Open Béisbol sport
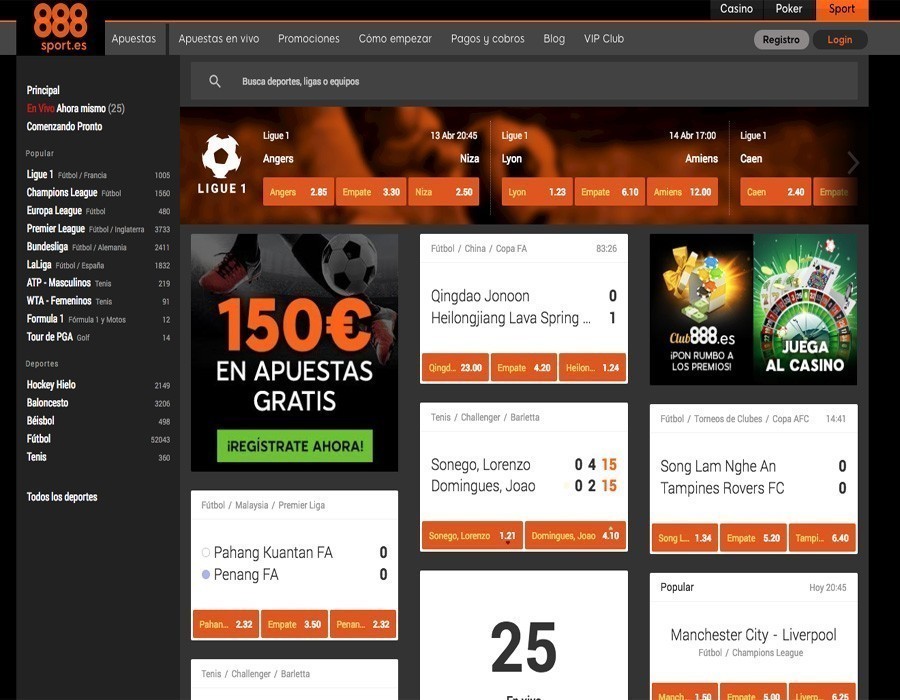 pos(98,421)
